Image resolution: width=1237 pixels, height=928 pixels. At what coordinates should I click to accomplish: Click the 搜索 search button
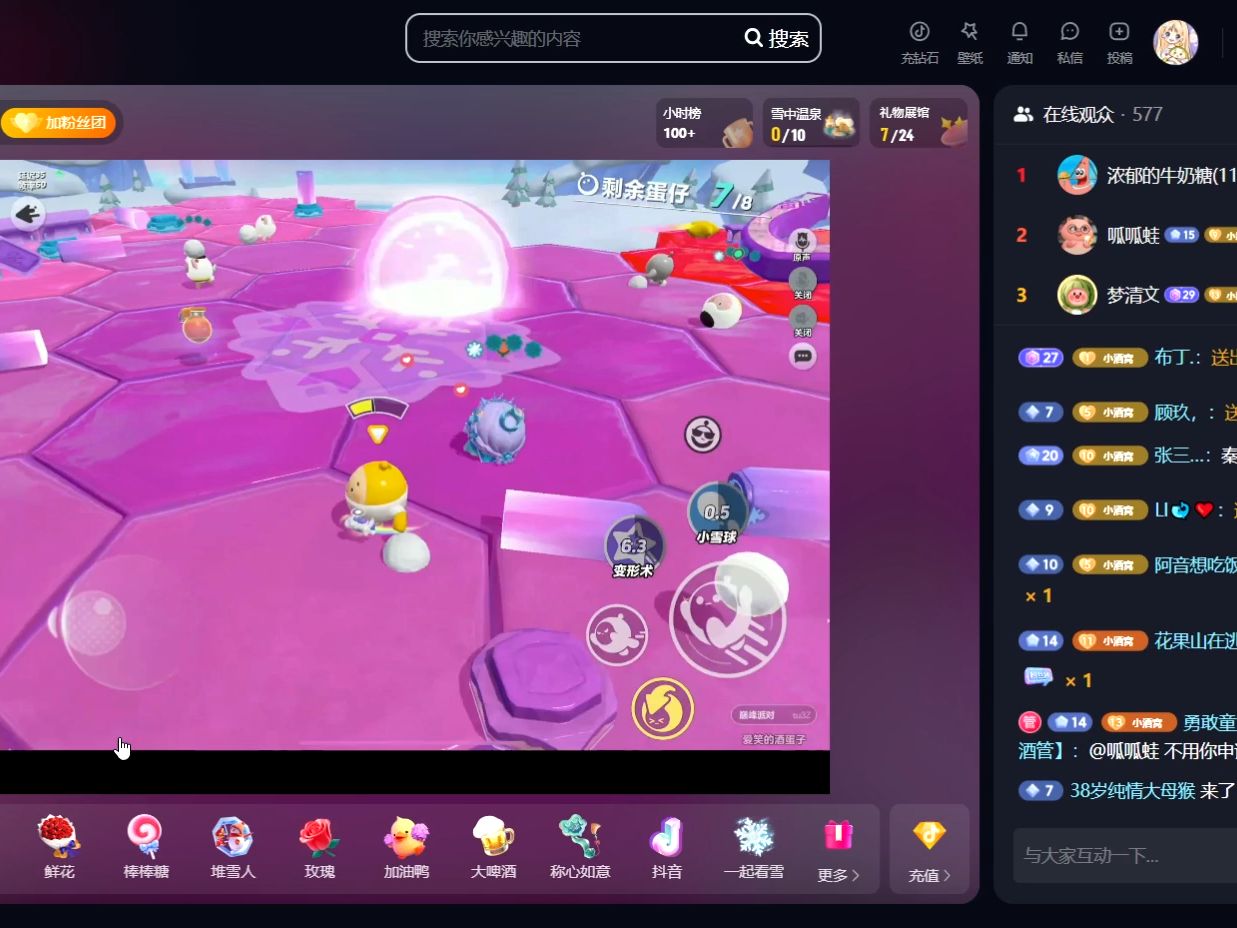pyautogui.click(x=777, y=38)
